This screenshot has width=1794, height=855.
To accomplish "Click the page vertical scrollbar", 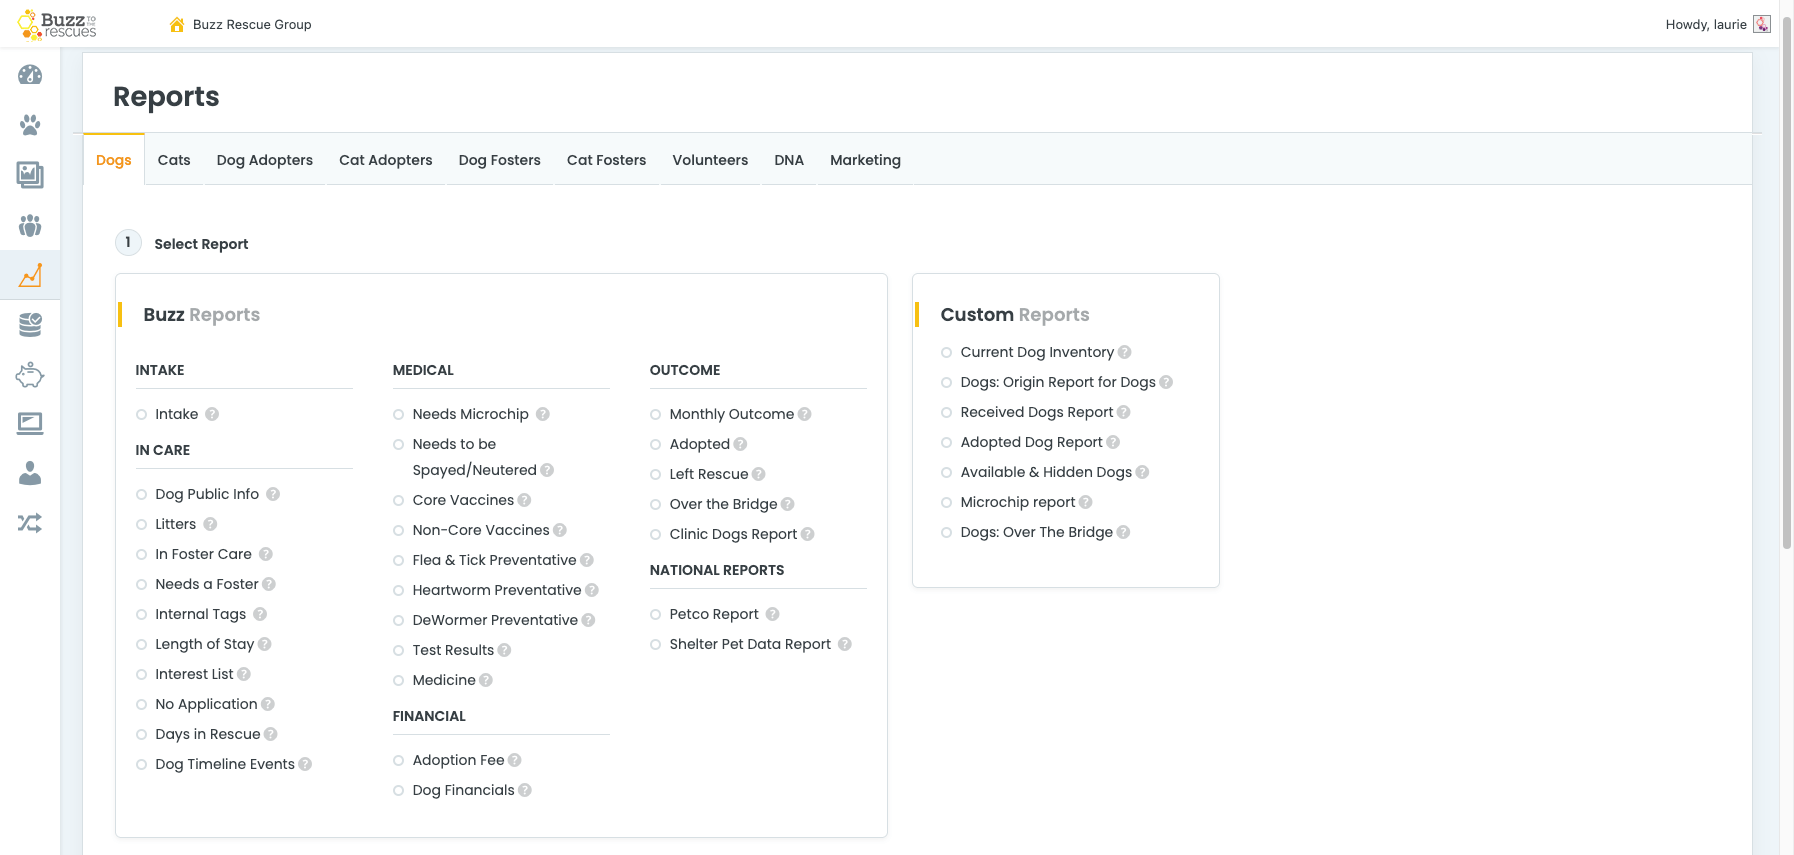I will coord(1786,300).
